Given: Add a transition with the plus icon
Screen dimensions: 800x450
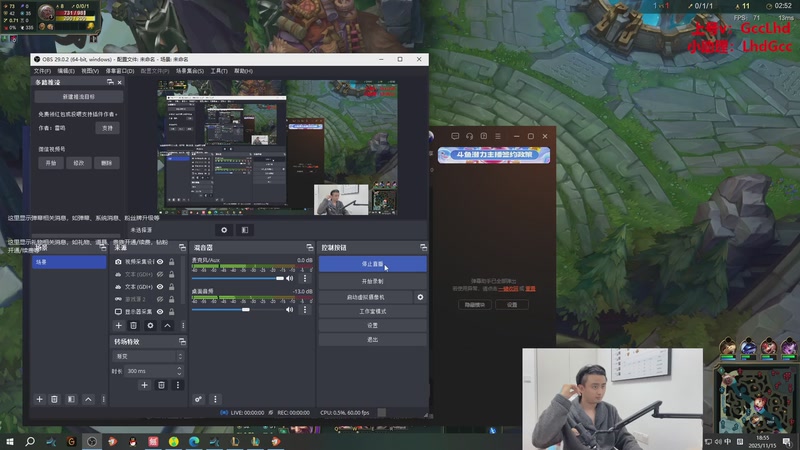Looking at the screenshot, I should [x=144, y=385].
